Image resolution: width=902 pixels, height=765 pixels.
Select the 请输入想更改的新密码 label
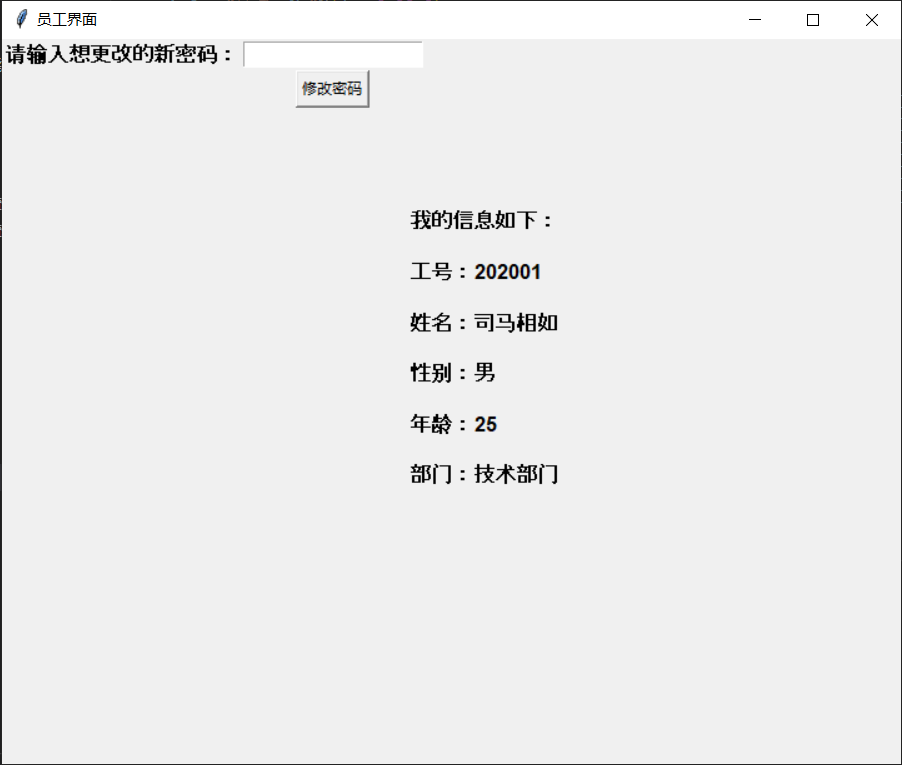click(119, 55)
